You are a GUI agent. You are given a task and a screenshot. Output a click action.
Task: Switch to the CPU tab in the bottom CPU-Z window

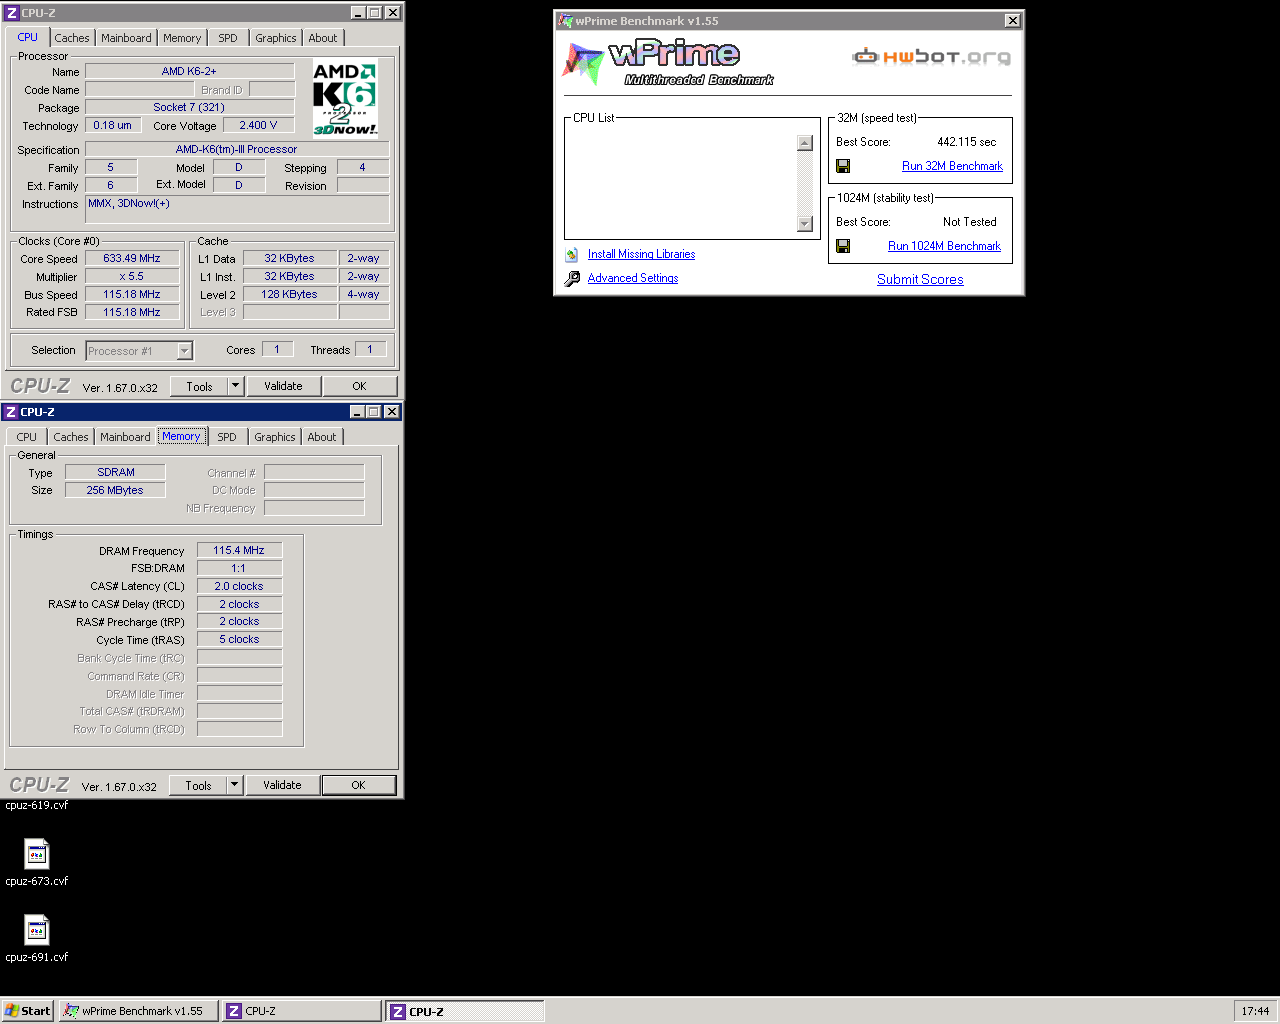click(27, 437)
